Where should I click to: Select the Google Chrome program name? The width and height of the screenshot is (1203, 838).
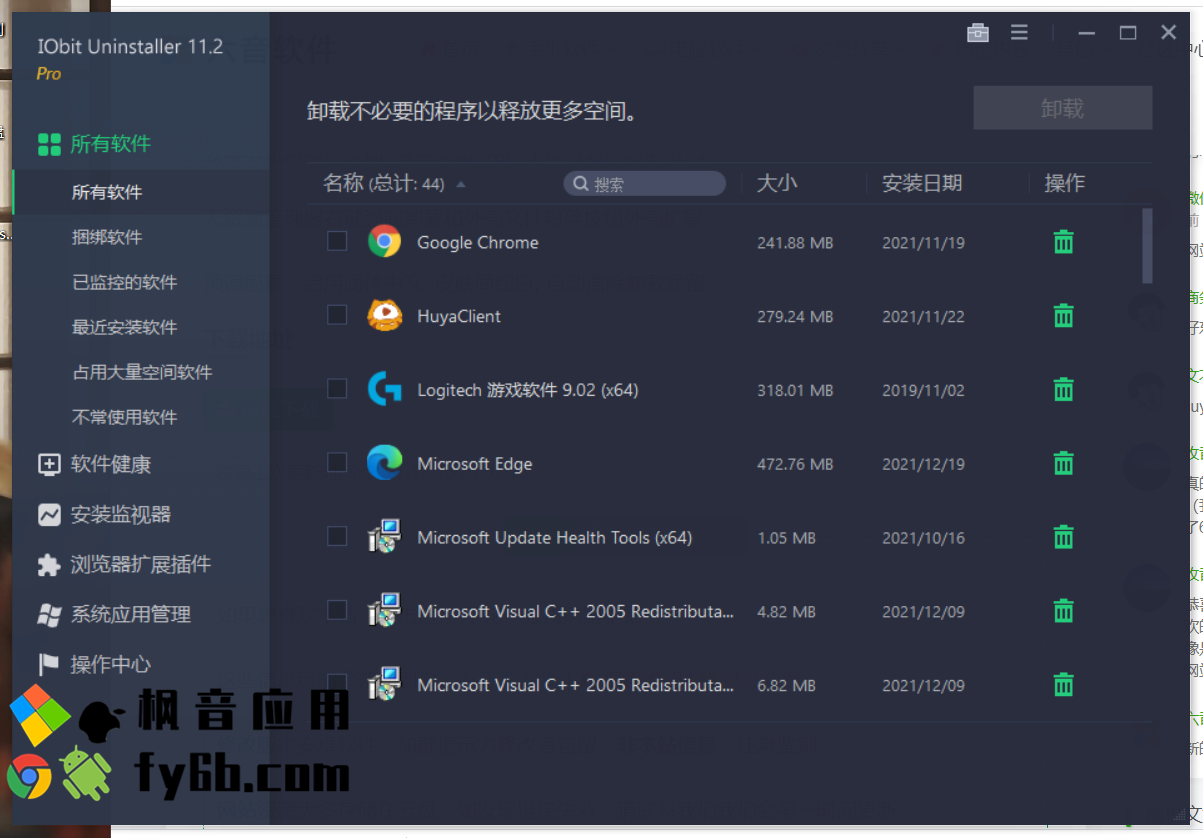[x=478, y=242]
